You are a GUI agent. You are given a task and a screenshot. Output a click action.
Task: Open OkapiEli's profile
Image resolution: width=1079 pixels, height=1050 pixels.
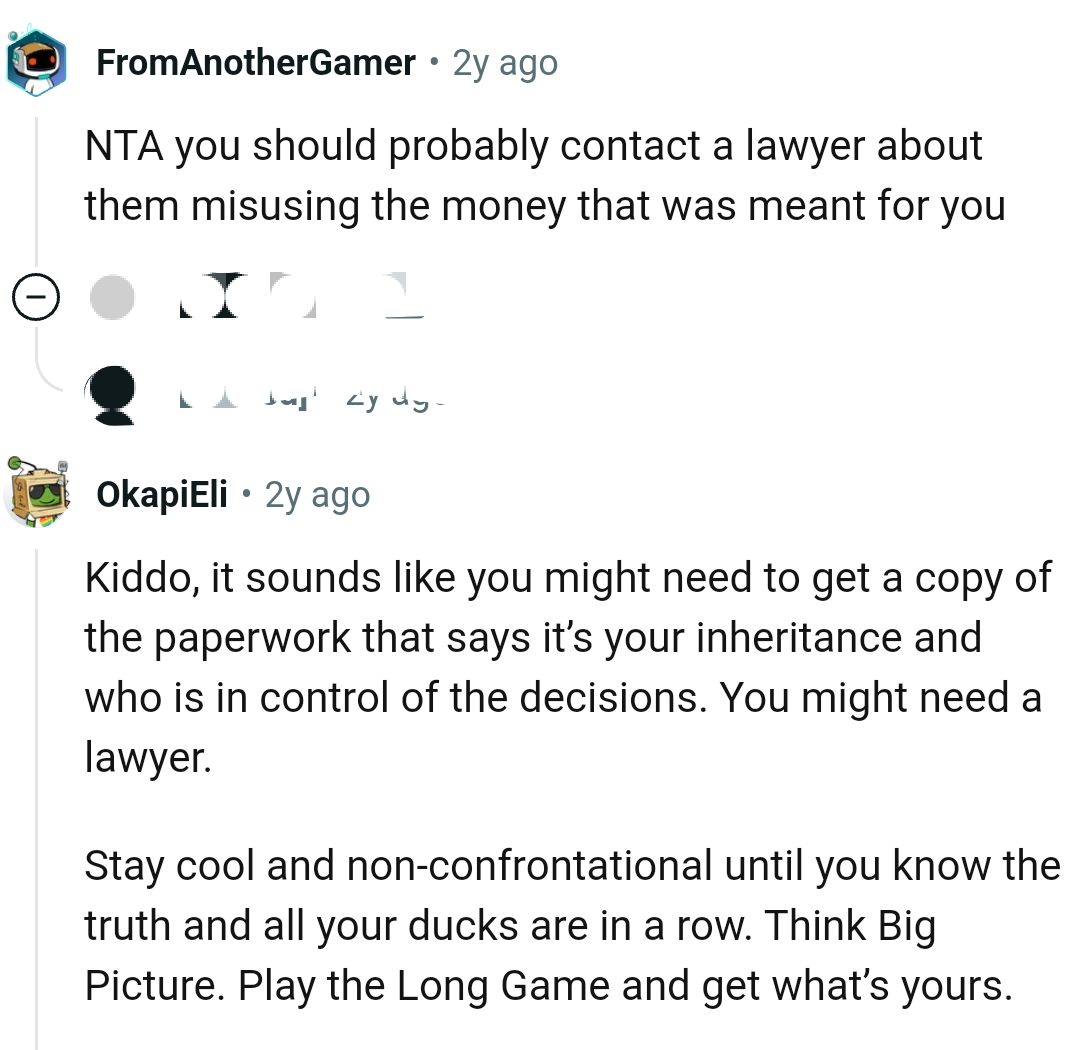point(159,493)
